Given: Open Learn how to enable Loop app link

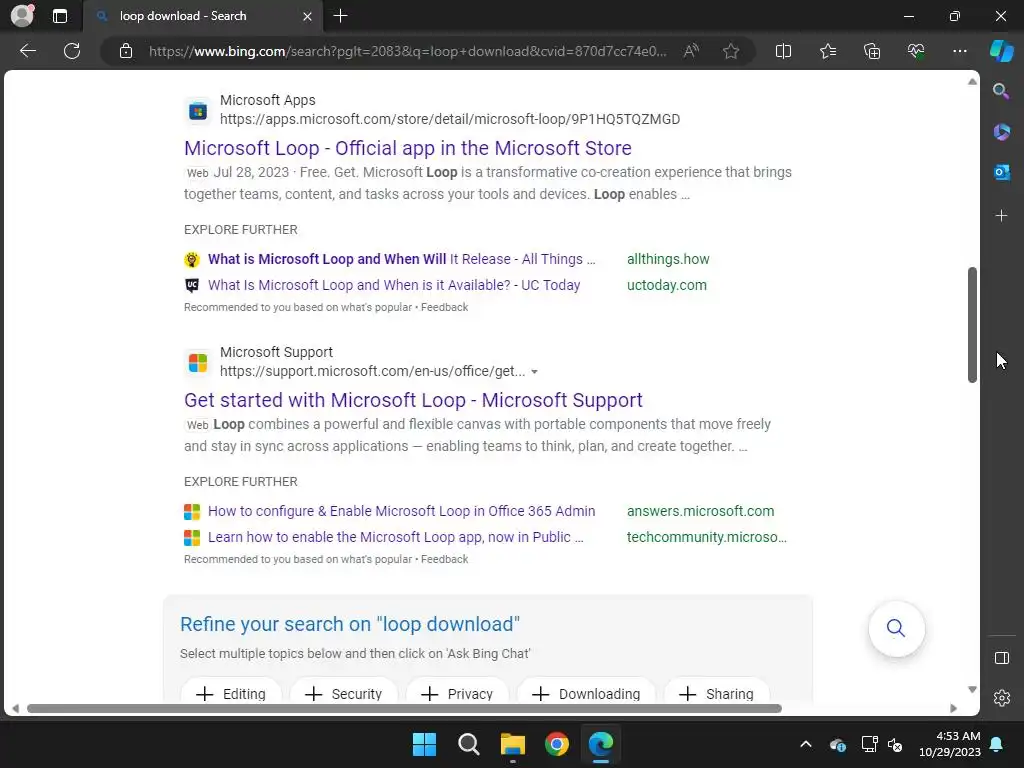Looking at the screenshot, I should pos(396,537).
